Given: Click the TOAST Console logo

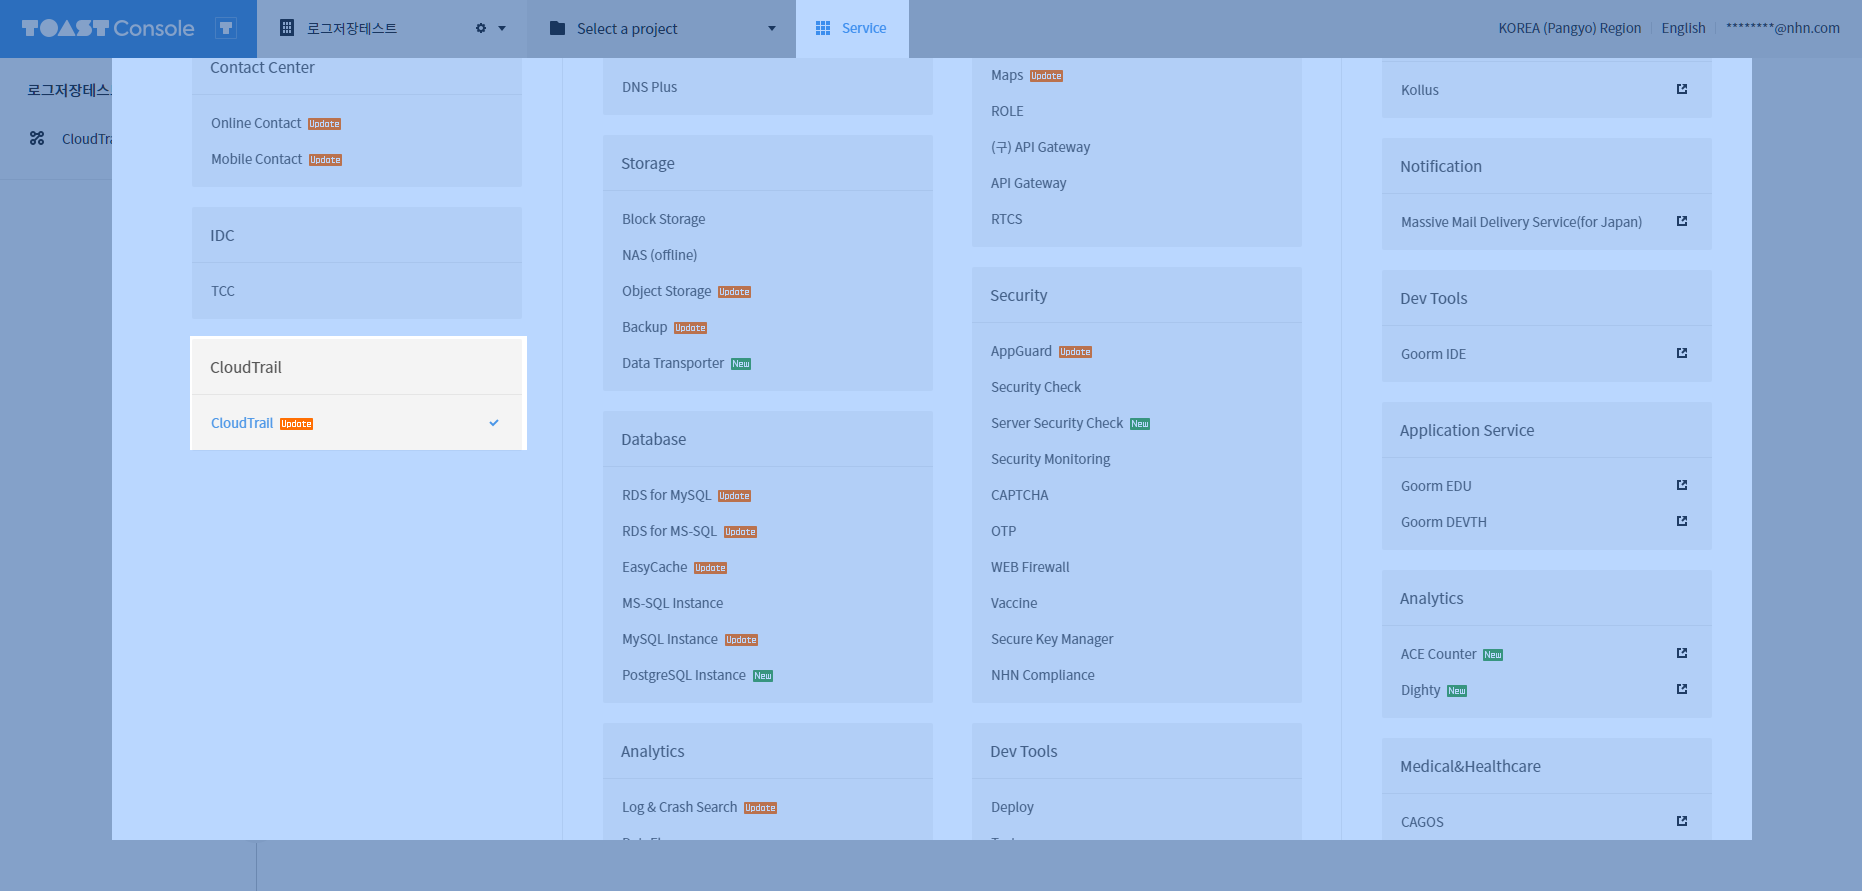Looking at the screenshot, I should point(108,28).
